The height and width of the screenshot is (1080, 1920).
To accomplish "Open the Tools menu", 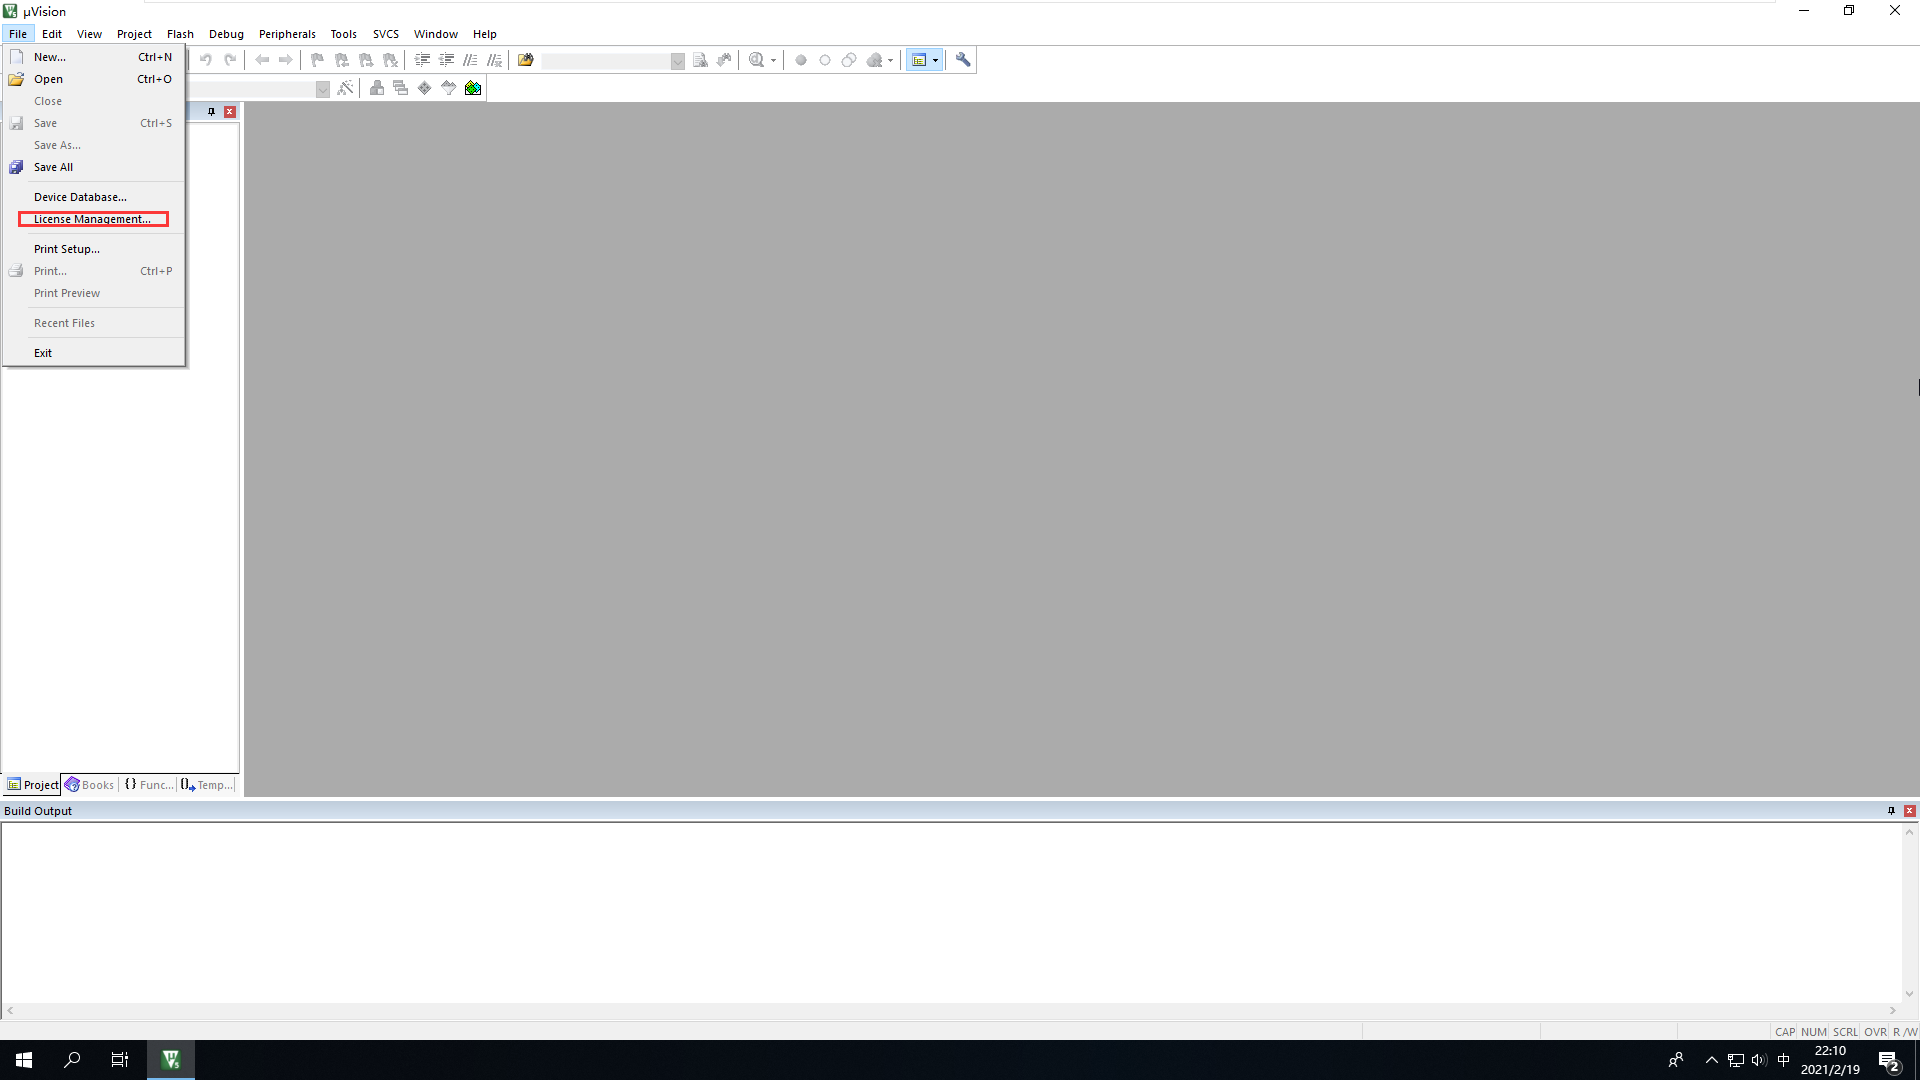I will pyautogui.click(x=343, y=34).
